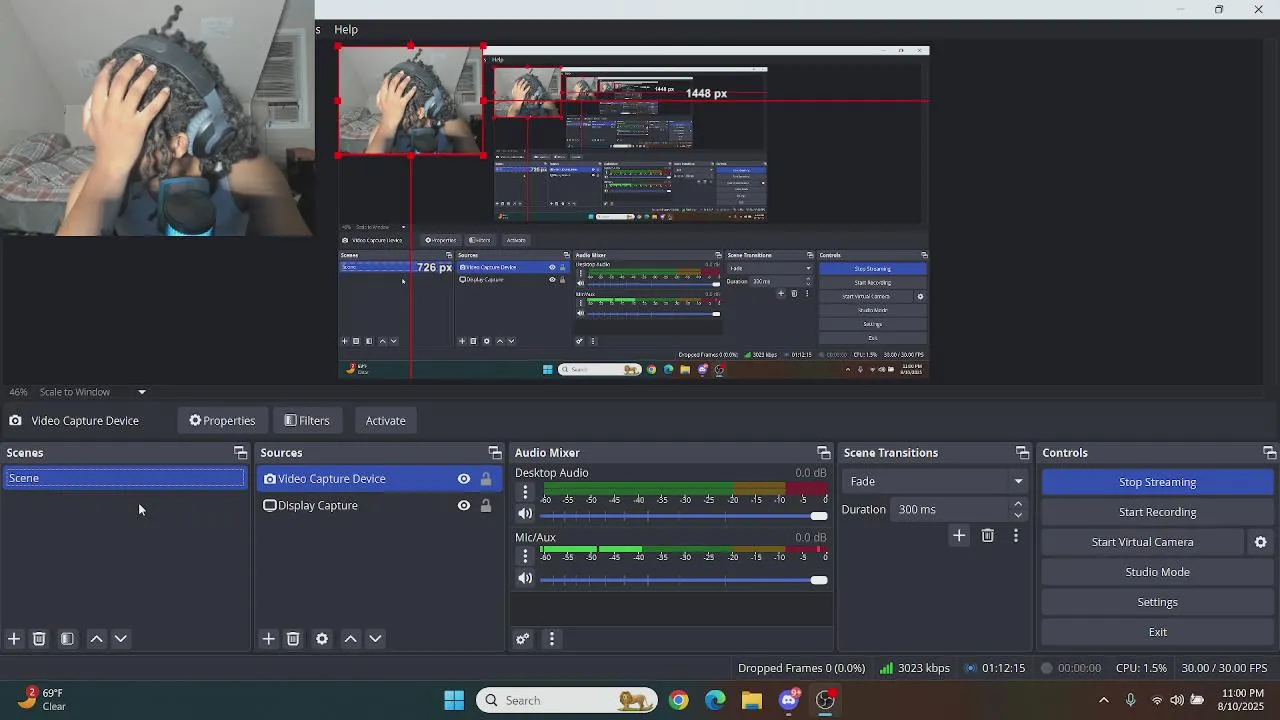Click Stop Streaming button

click(1157, 482)
